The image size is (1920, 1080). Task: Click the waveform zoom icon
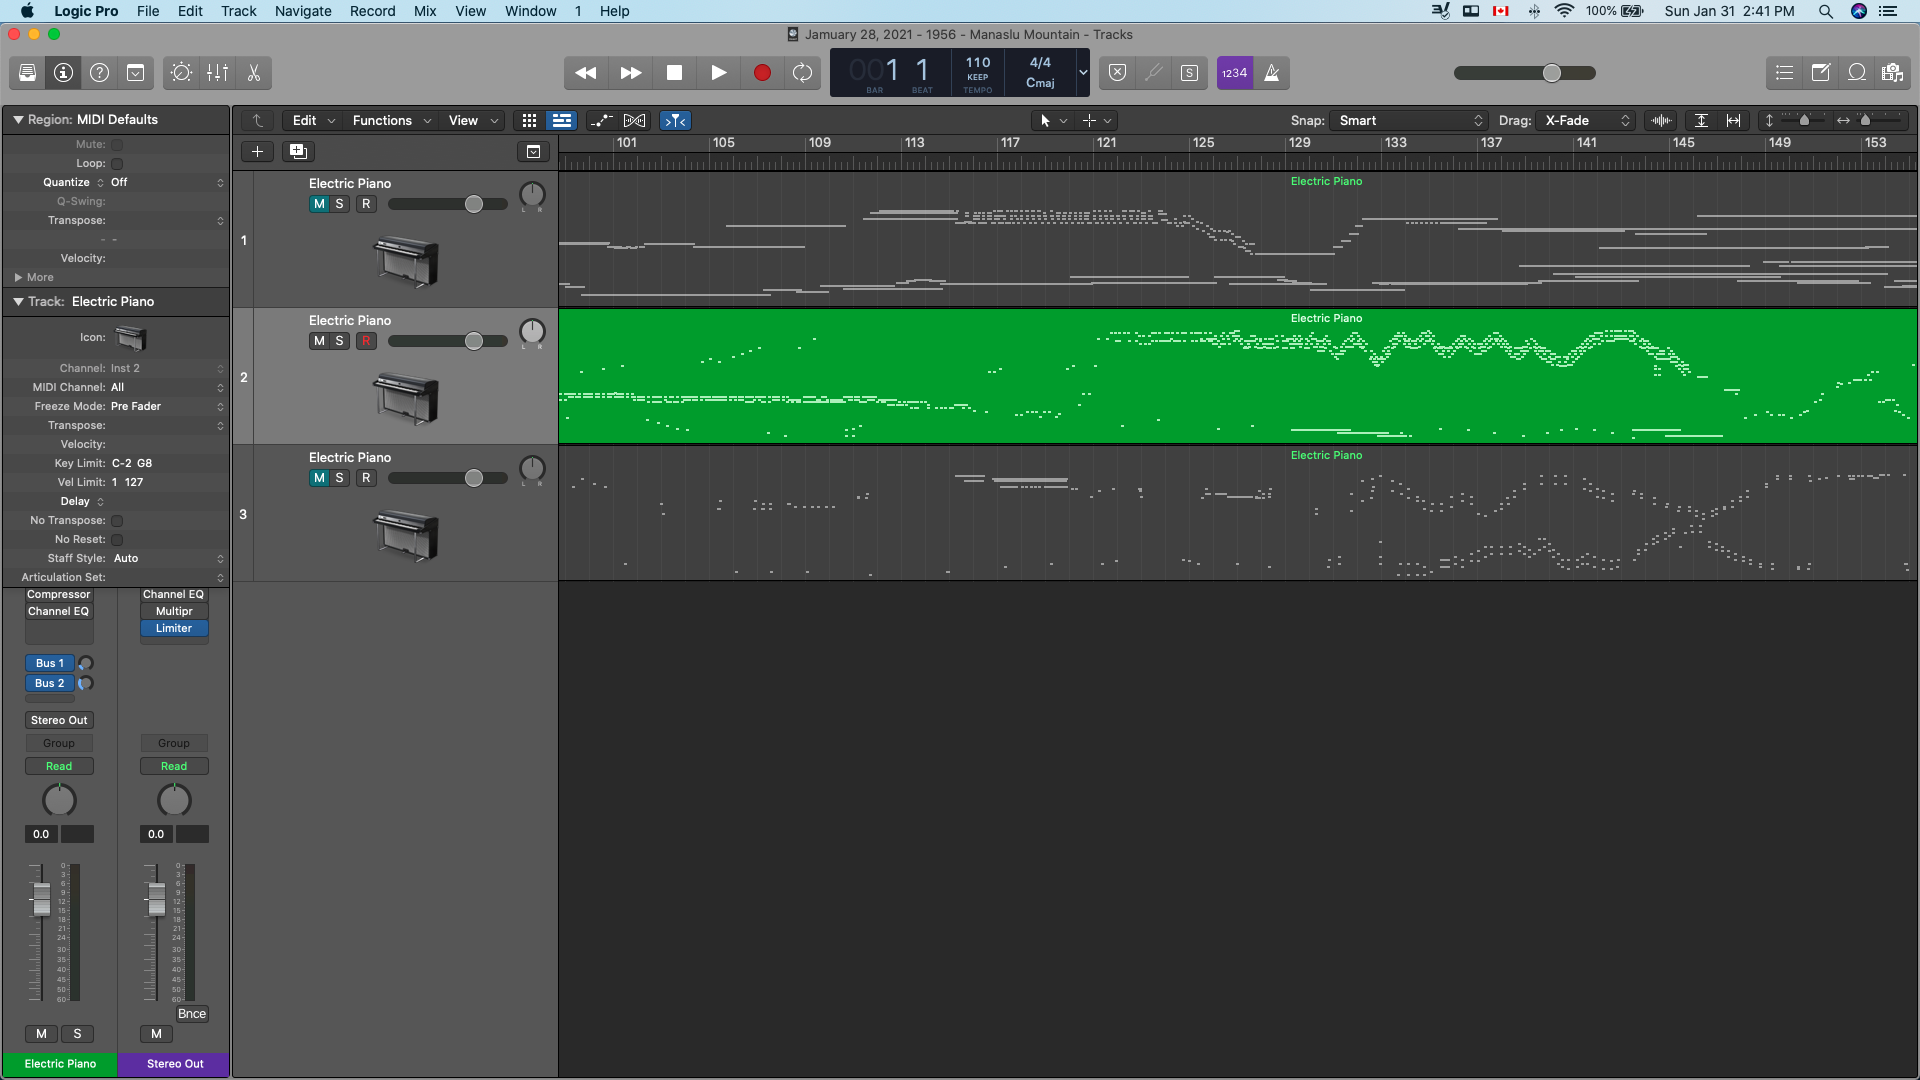[1662, 121]
